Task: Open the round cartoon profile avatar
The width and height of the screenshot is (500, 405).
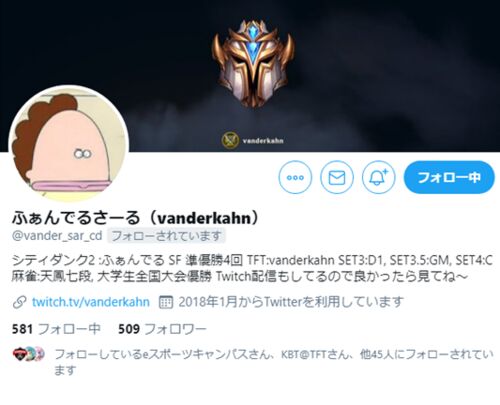Action: 69,144
